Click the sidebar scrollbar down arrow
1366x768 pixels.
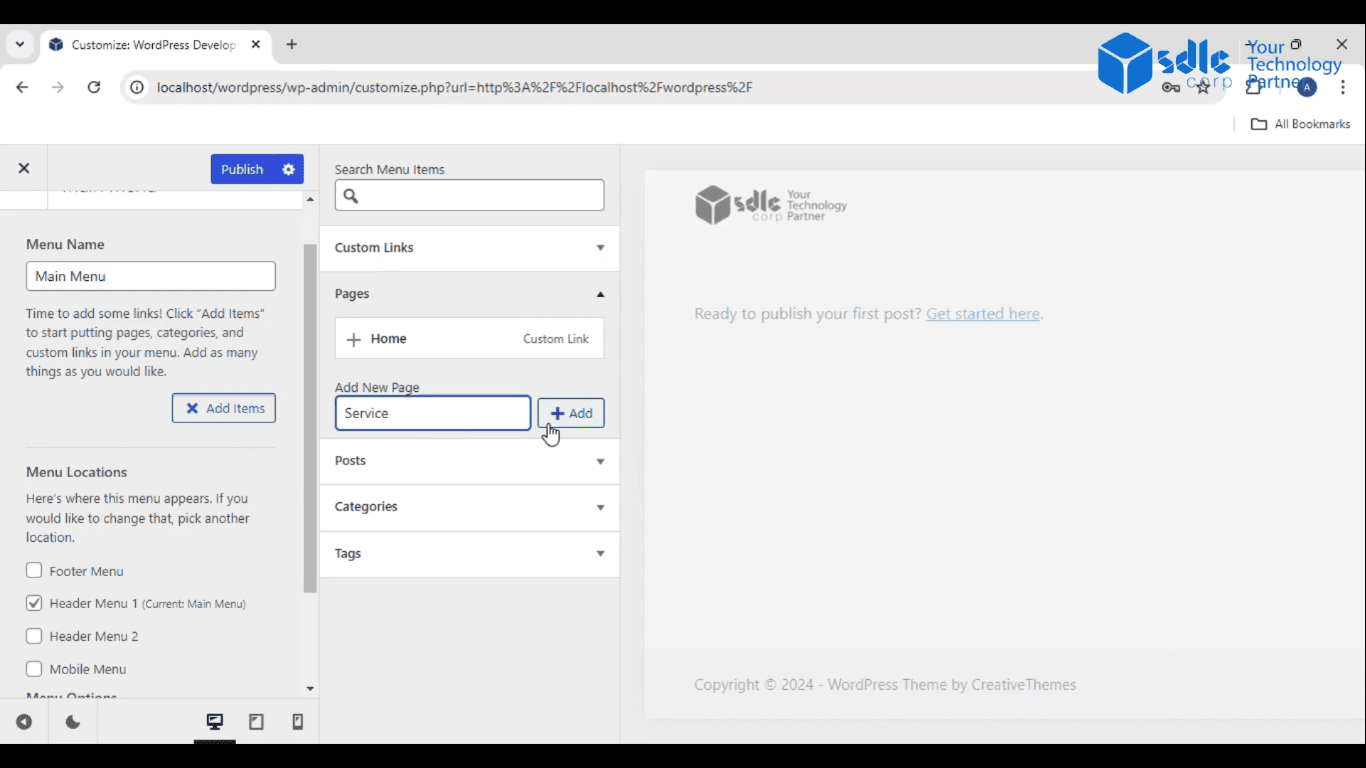tap(310, 689)
